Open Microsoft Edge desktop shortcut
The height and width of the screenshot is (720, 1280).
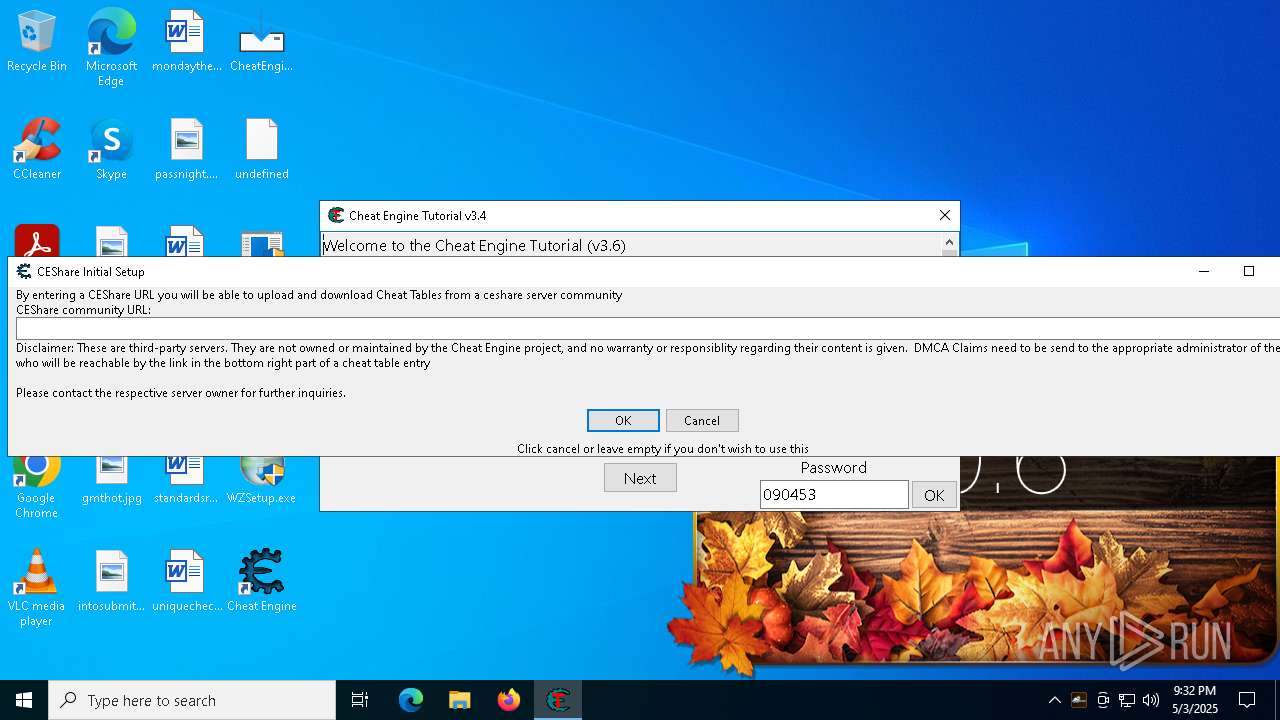pos(111,48)
